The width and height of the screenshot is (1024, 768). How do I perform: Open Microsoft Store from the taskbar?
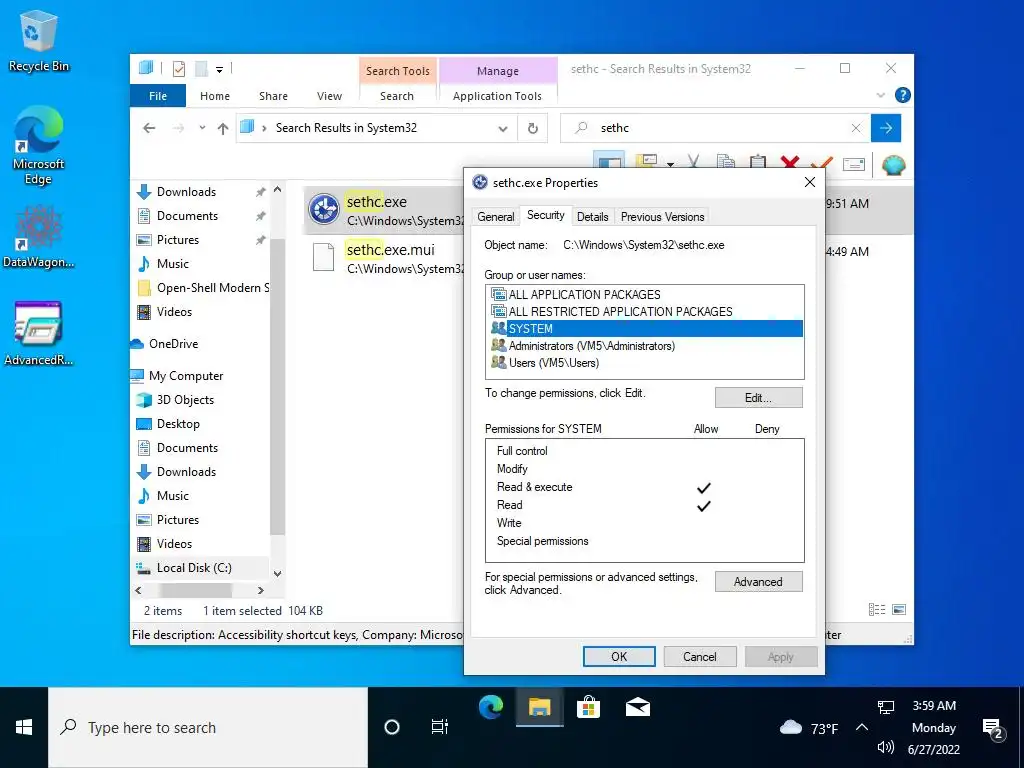[x=588, y=707]
